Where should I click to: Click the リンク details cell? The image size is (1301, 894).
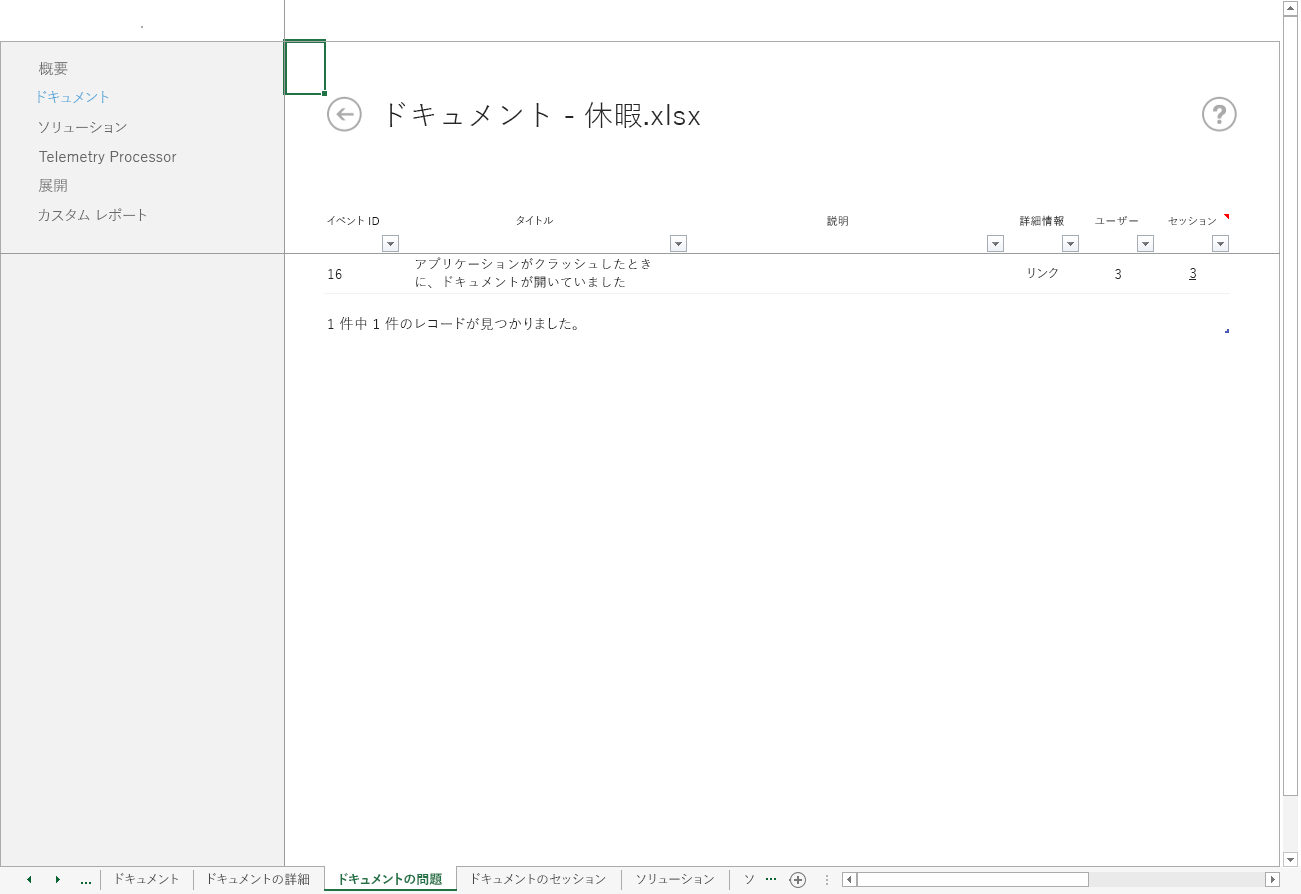(x=1042, y=273)
